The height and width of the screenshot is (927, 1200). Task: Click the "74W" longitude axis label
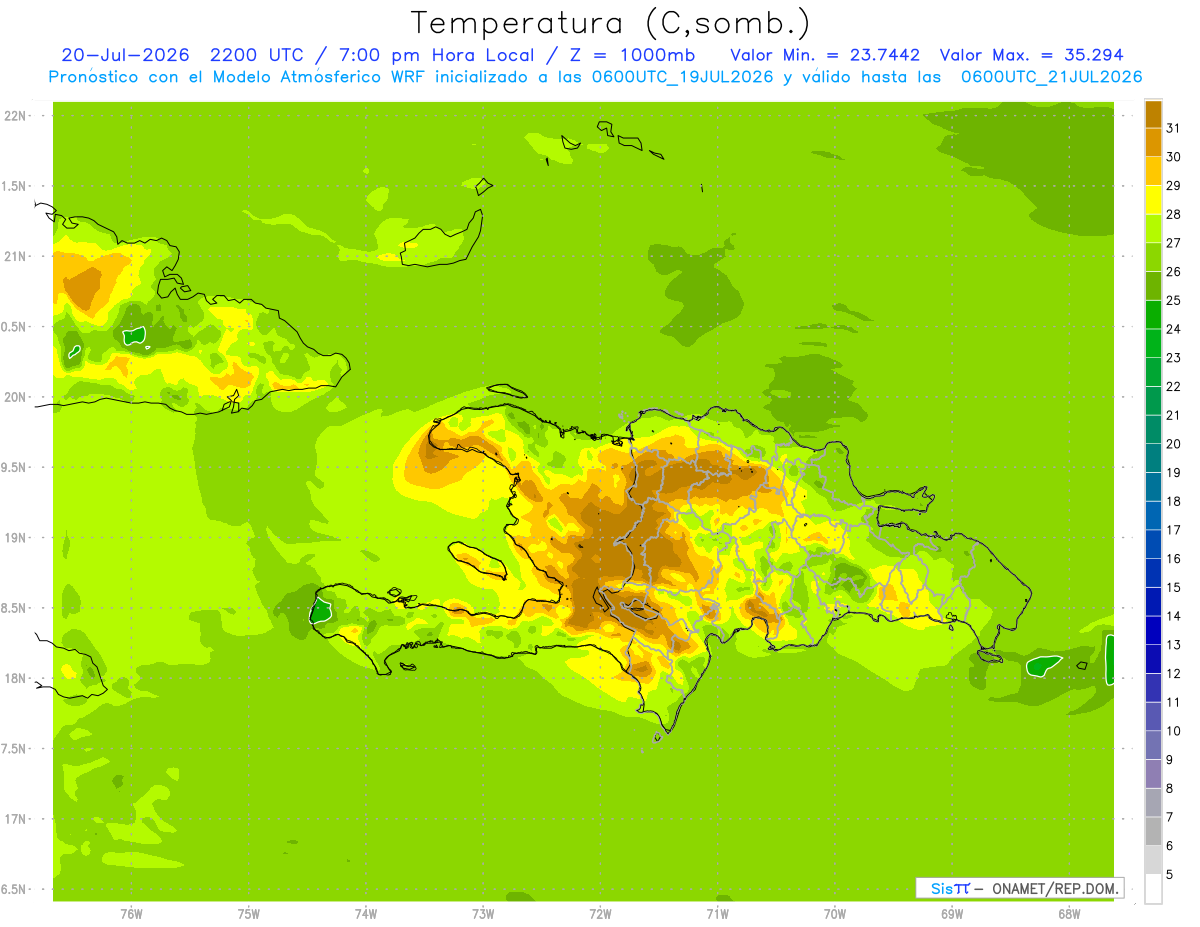pyautogui.click(x=366, y=914)
